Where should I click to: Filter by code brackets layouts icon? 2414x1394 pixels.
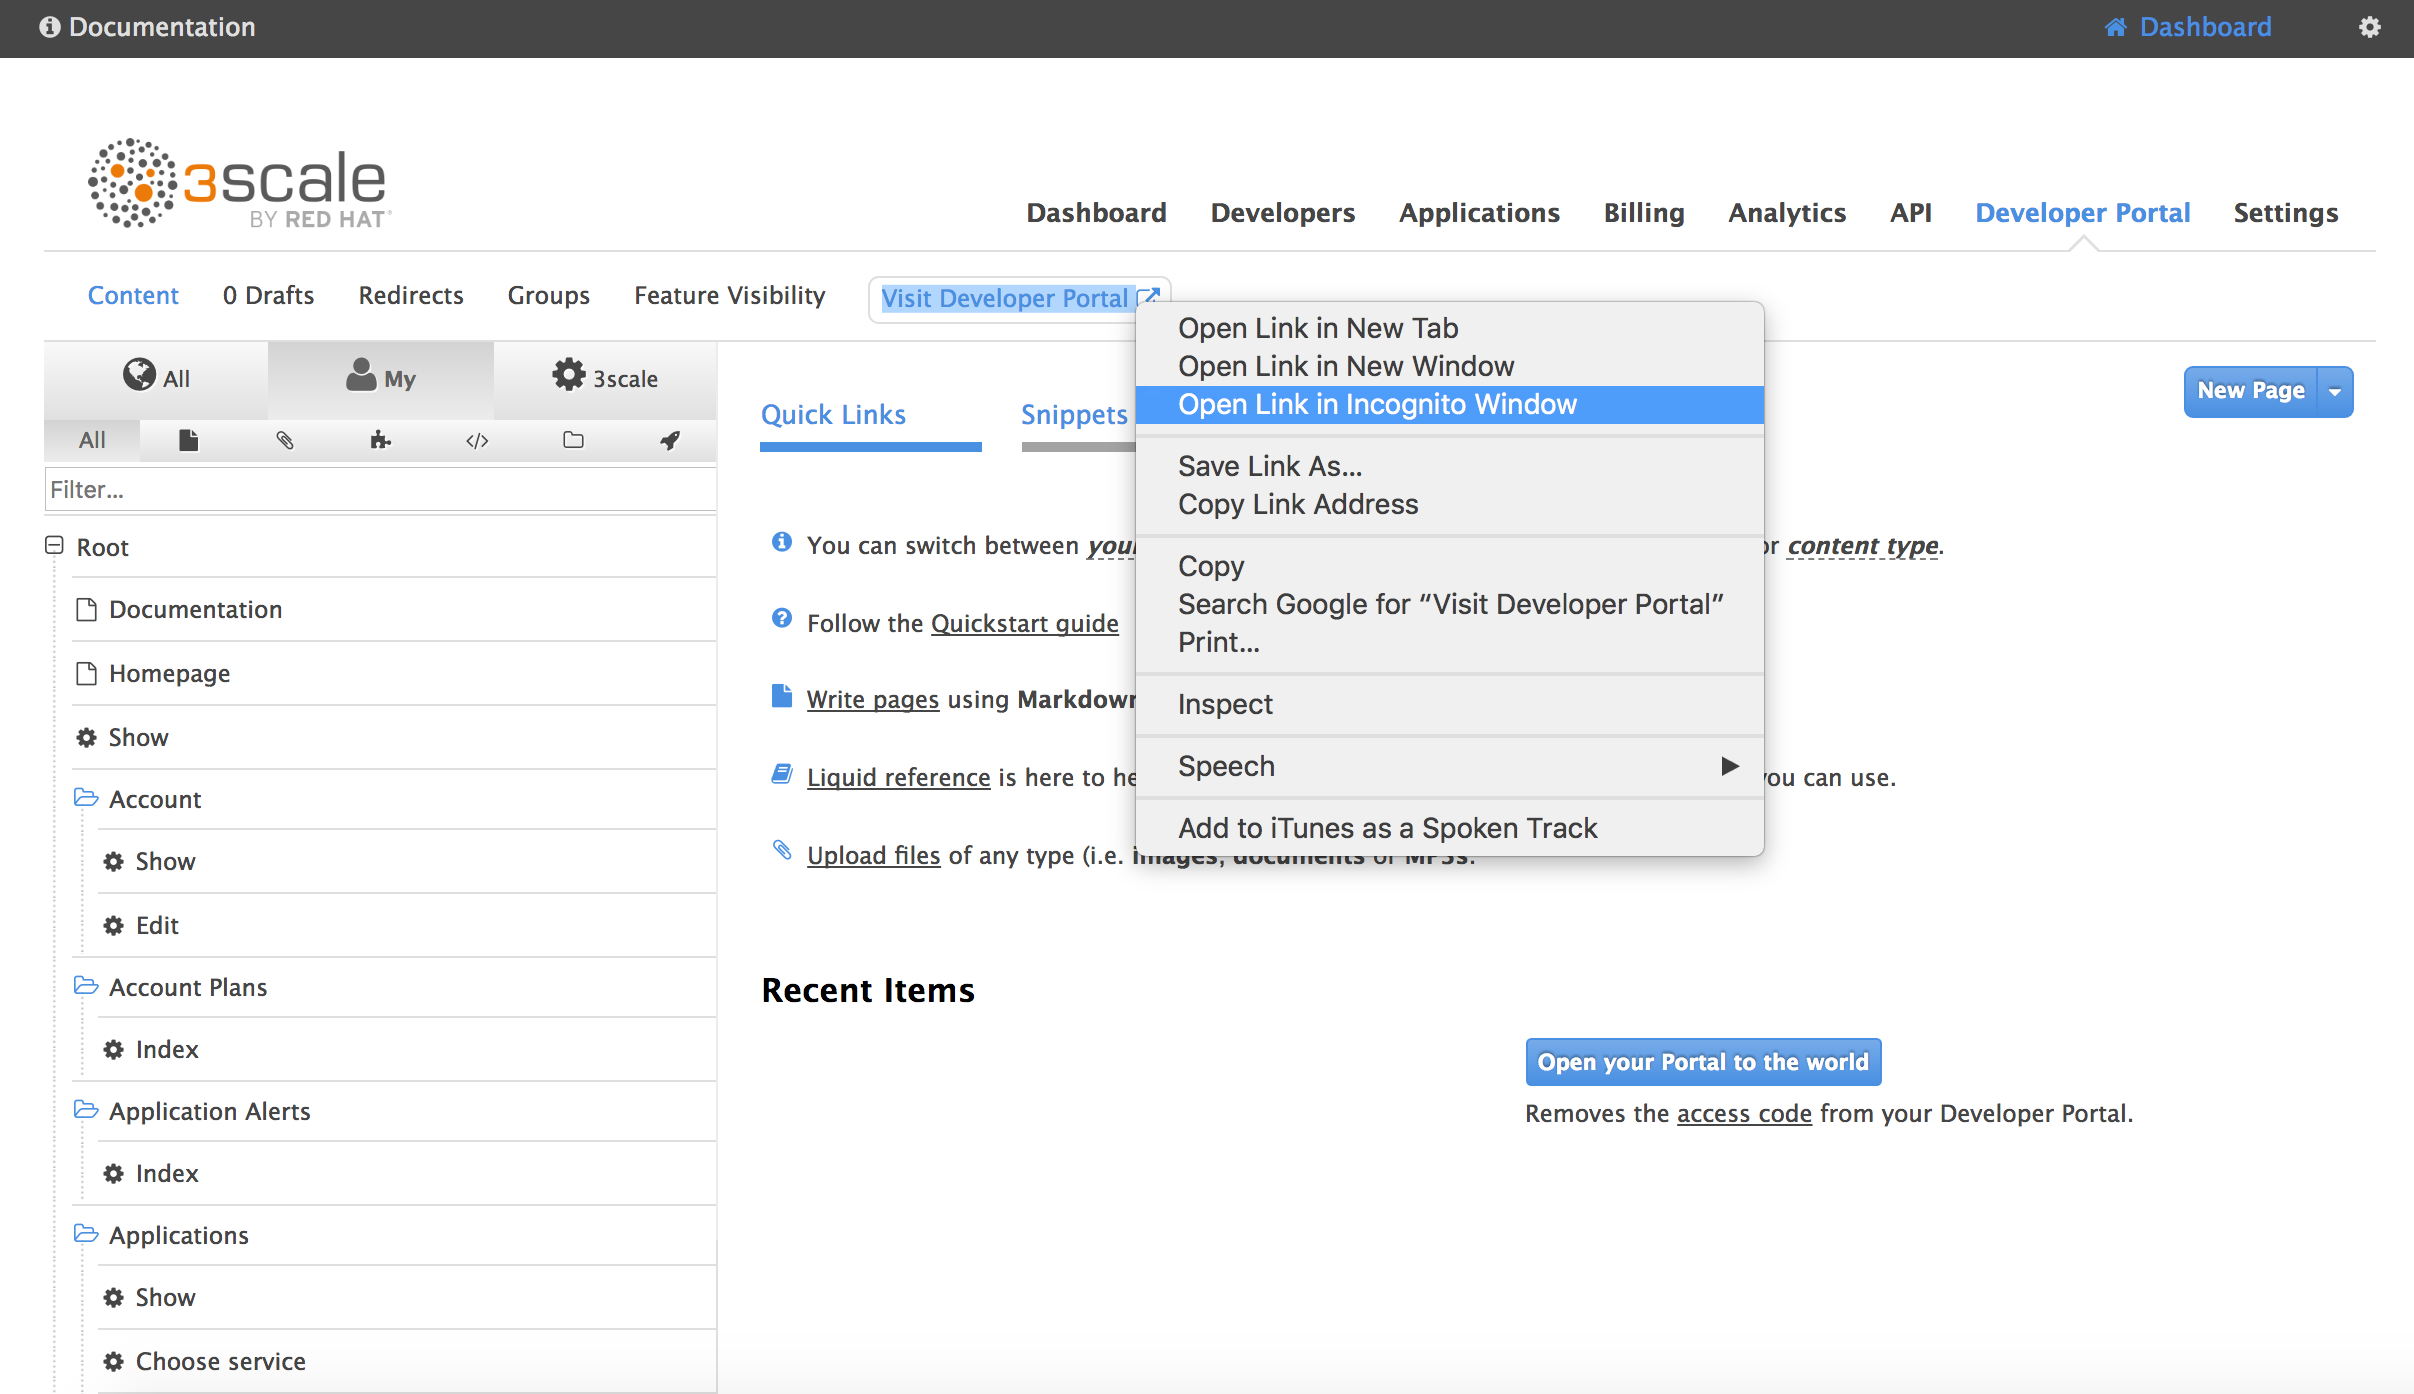[x=477, y=440]
